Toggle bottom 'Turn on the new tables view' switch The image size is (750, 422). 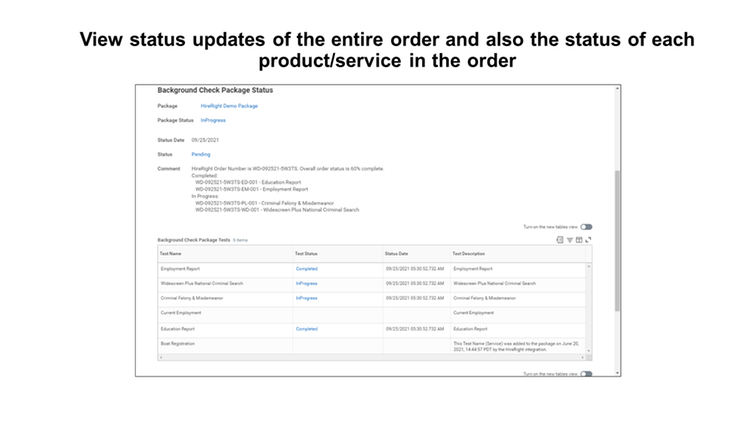586,374
